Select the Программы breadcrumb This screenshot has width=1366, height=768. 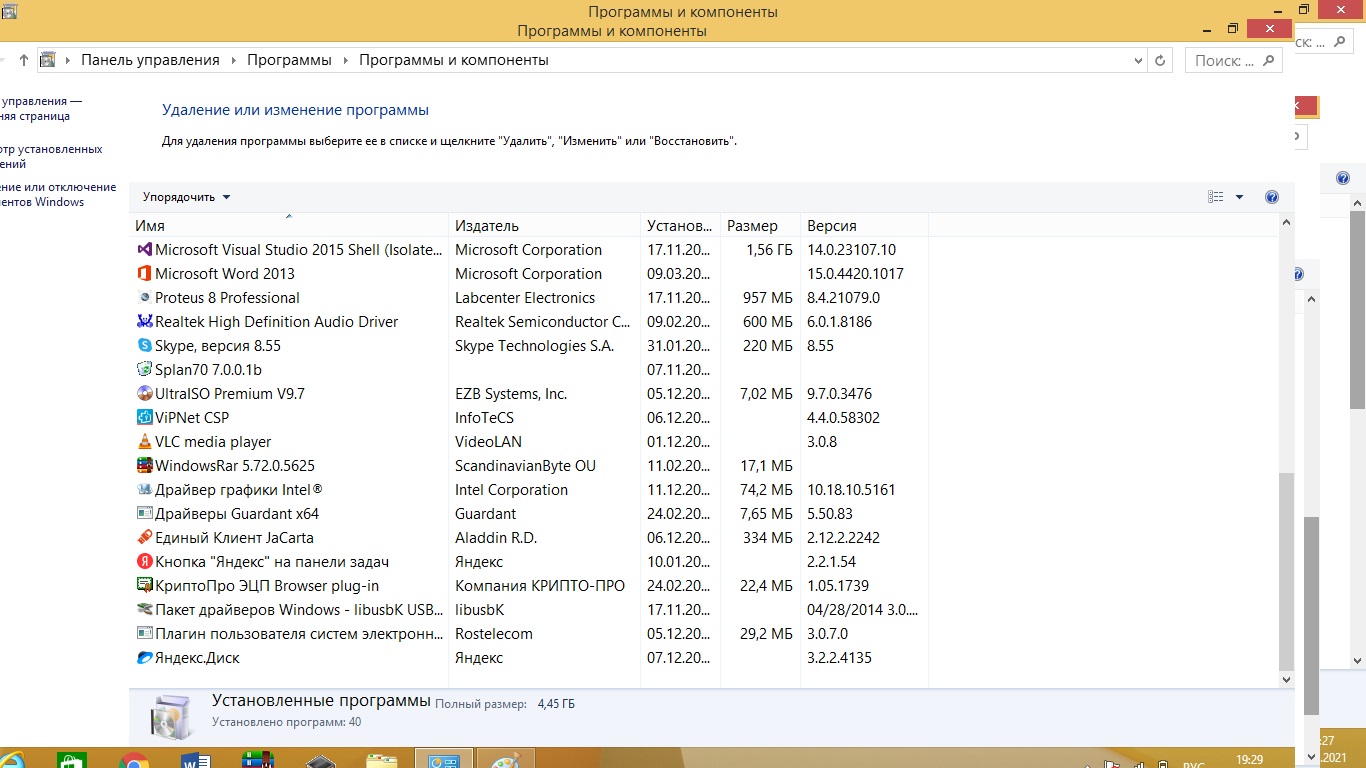pos(289,60)
